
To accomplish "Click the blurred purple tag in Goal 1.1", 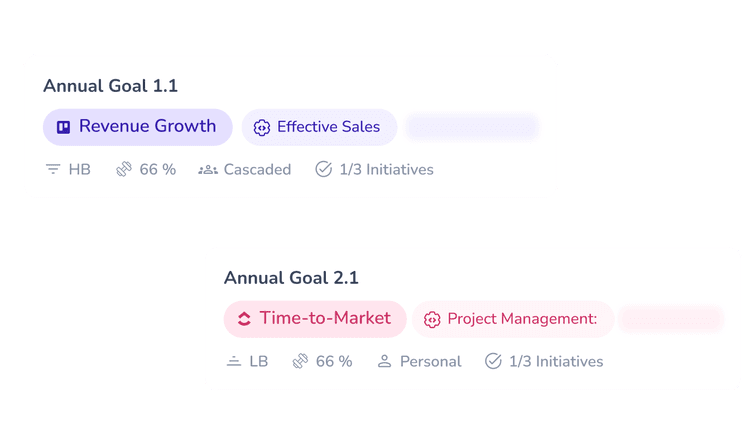I will tap(472, 127).
